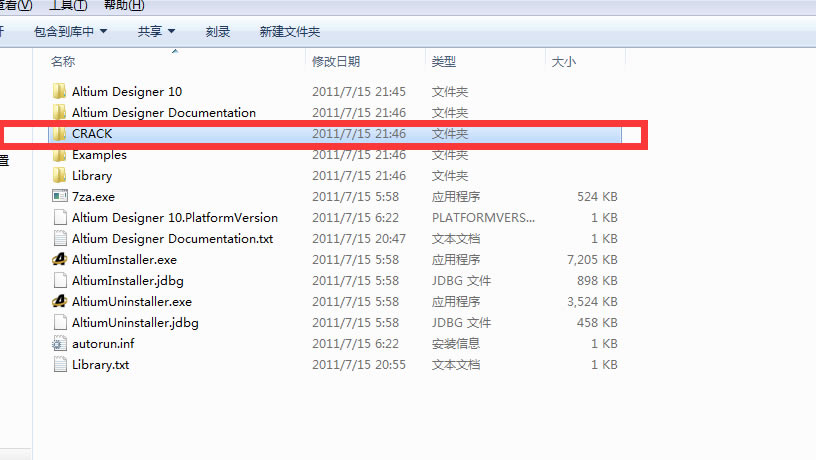Click the 7,205 KB size value
The width and height of the screenshot is (816, 460).
tap(592, 260)
